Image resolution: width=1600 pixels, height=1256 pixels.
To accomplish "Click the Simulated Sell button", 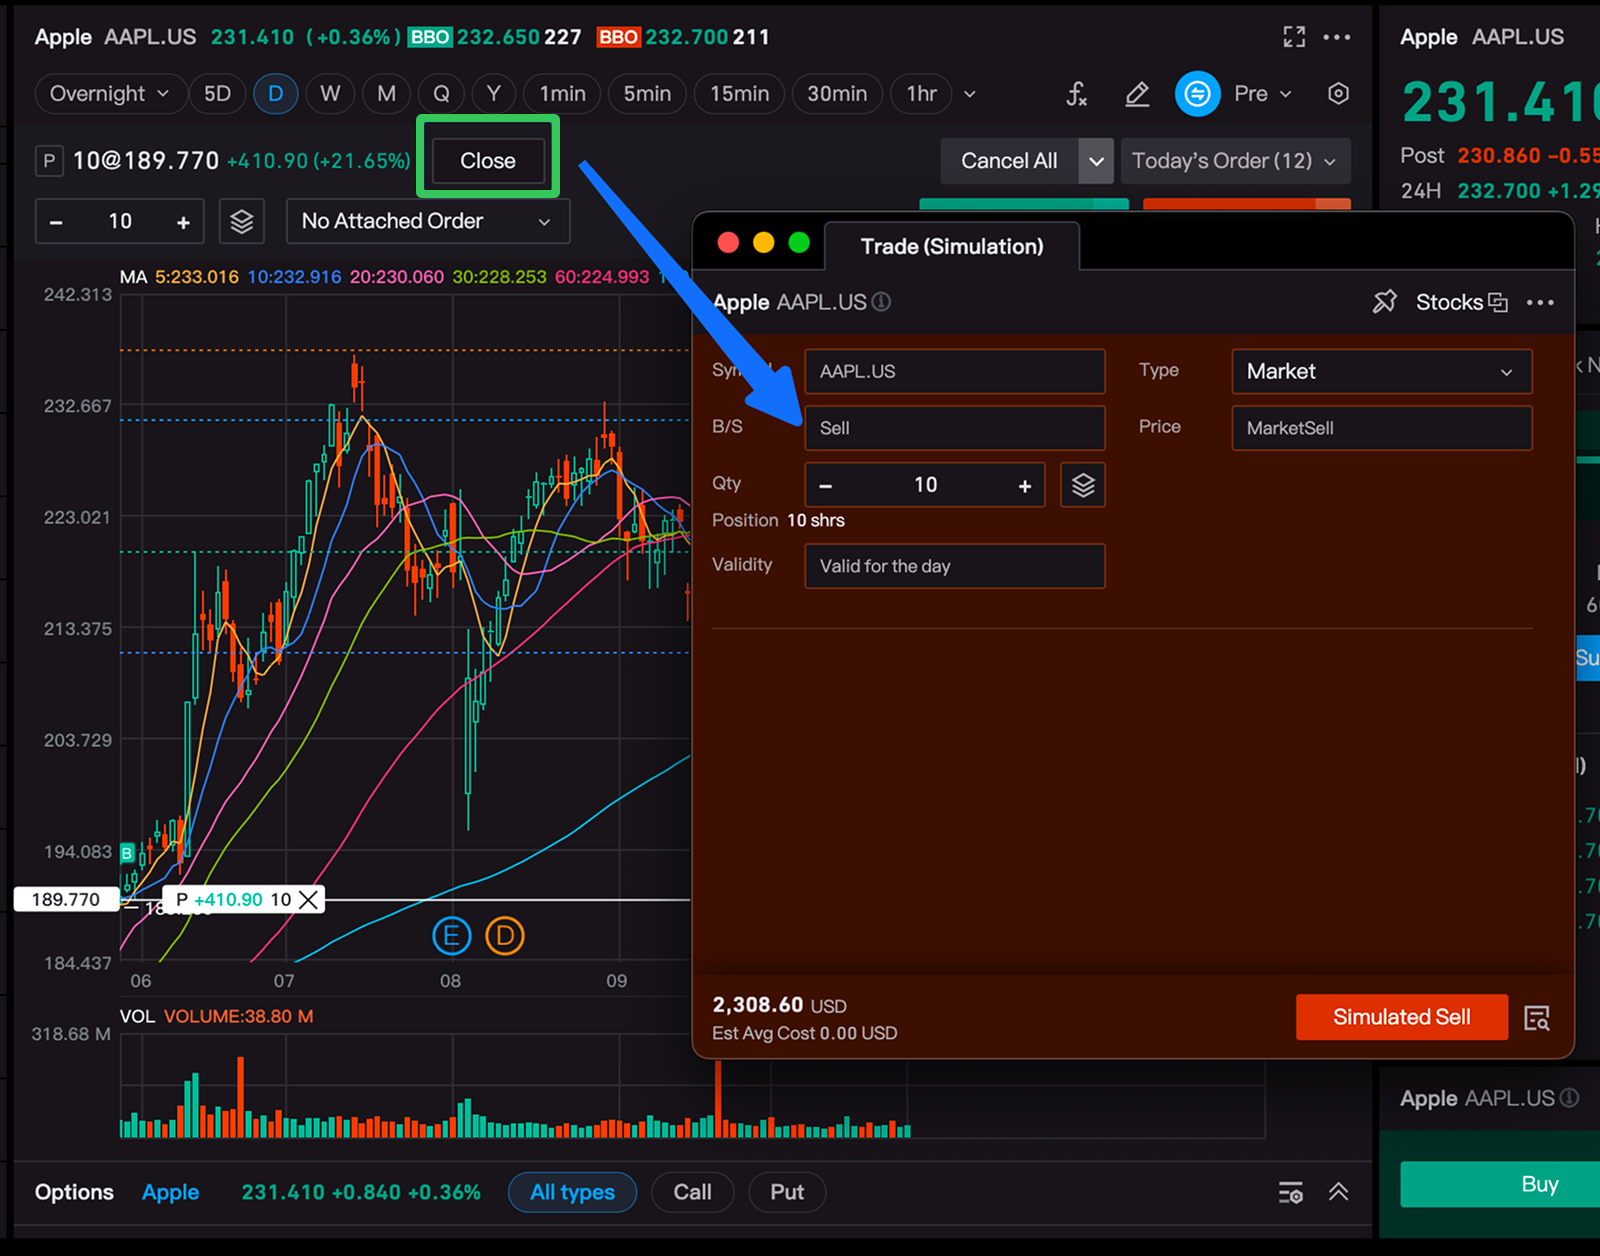I will coord(1401,1017).
